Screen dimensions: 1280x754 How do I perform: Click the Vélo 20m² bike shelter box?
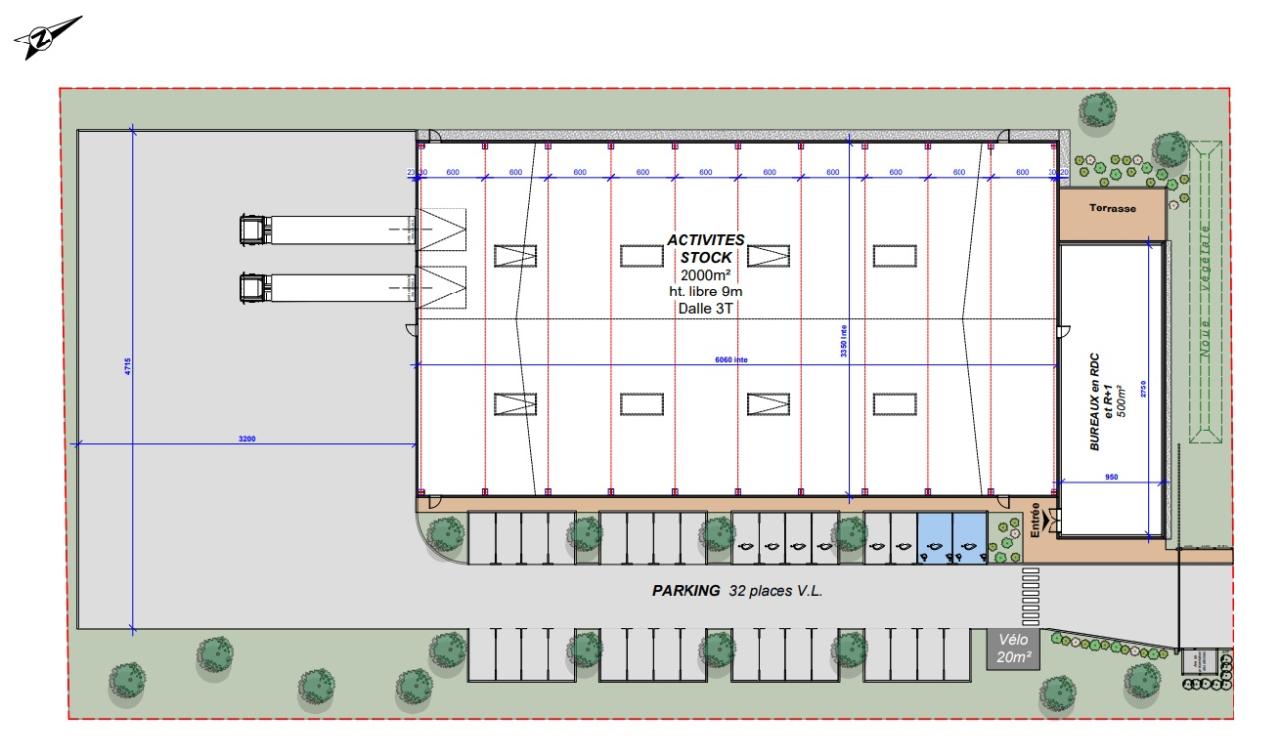point(1012,649)
